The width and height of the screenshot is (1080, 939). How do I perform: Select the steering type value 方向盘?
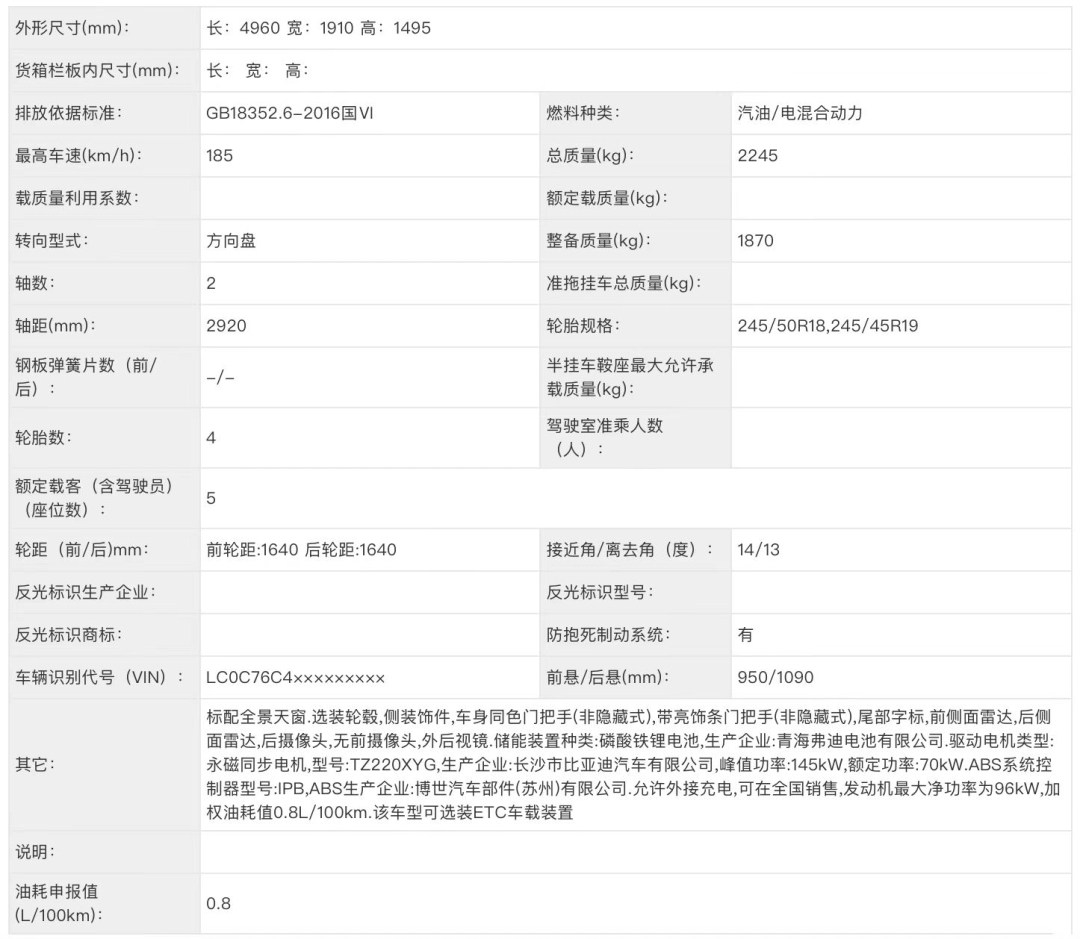[231, 240]
